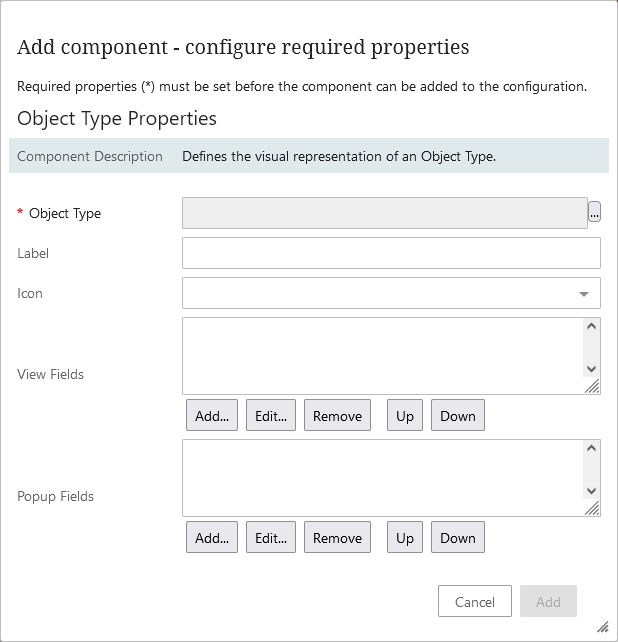Screen dimensions: 618x642
Task: Remove the selected View Fields entry
Action: [337, 416]
